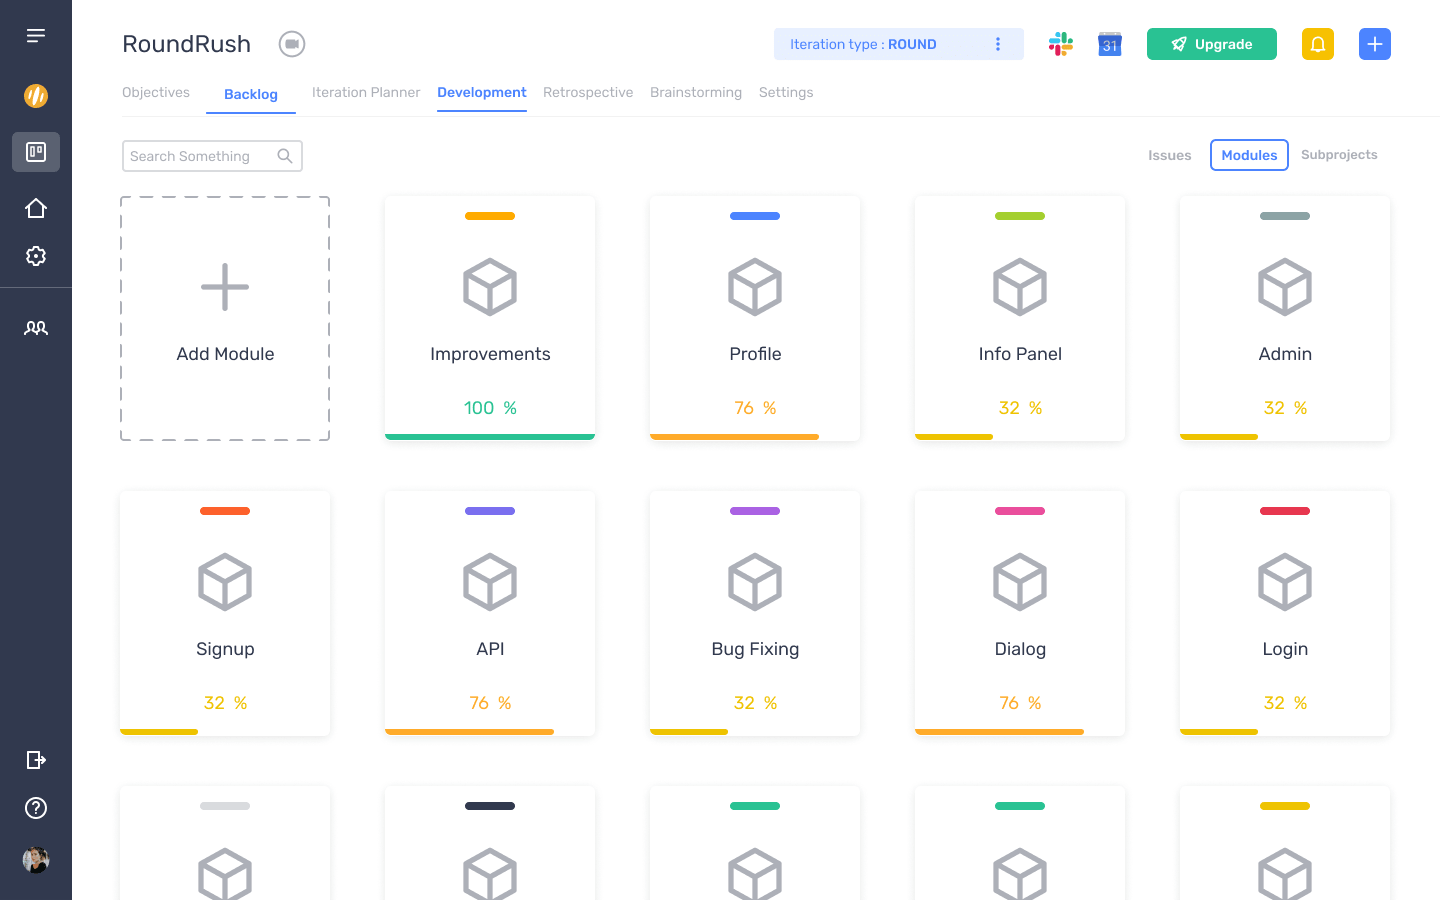The image size is (1440, 900).
Task: Click the Admin module name
Action: click(x=1285, y=354)
